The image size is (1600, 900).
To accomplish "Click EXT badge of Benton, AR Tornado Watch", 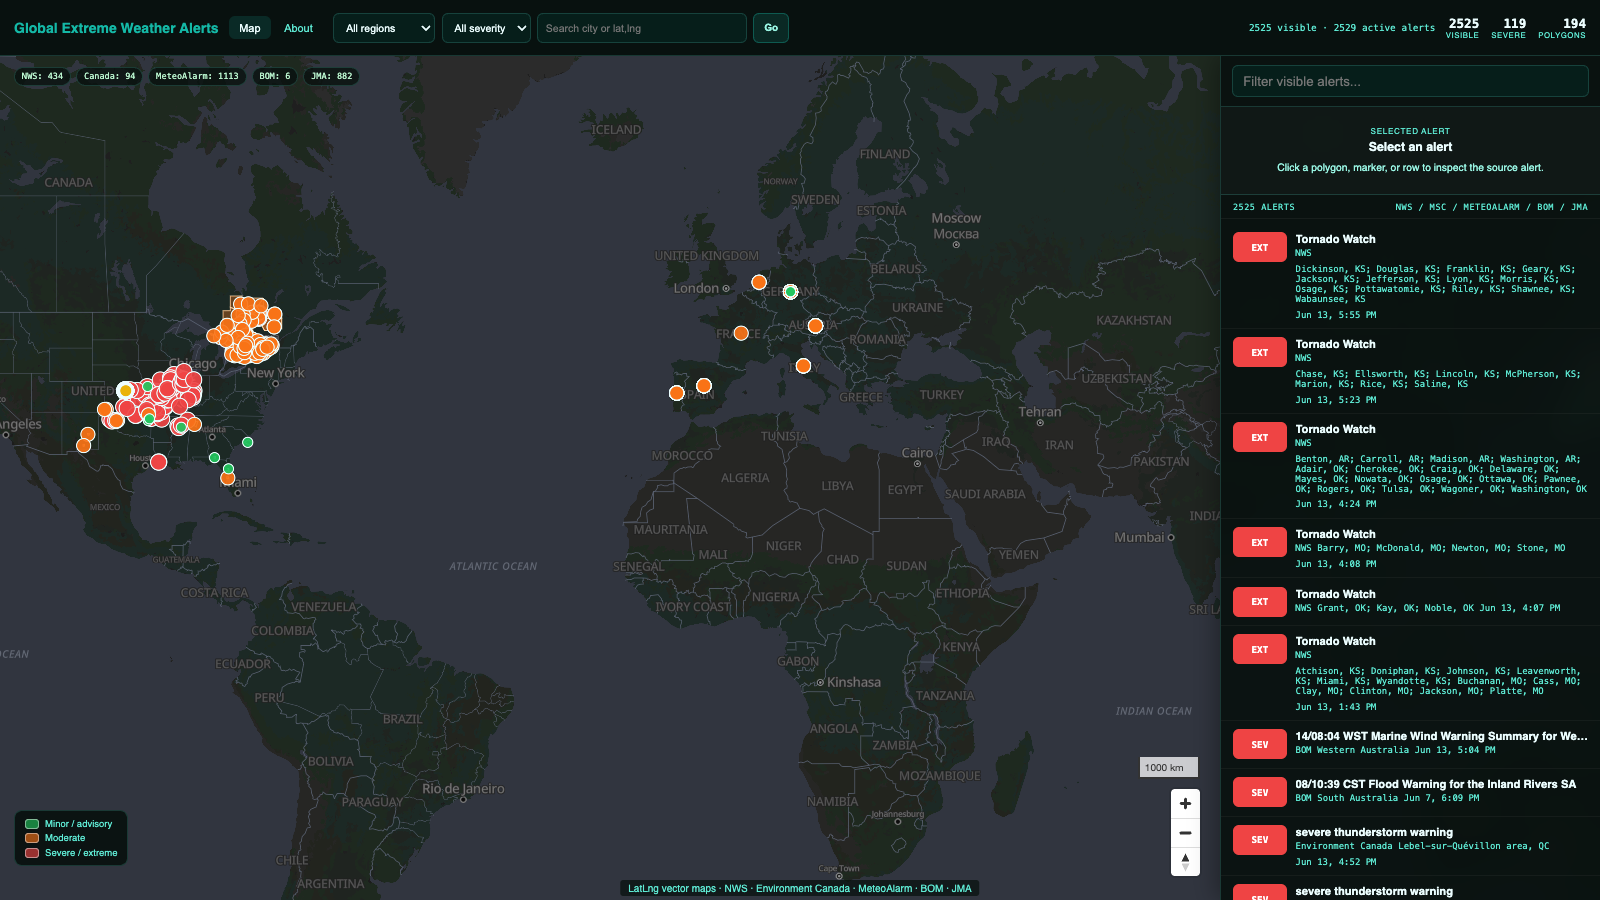I will pyautogui.click(x=1259, y=437).
